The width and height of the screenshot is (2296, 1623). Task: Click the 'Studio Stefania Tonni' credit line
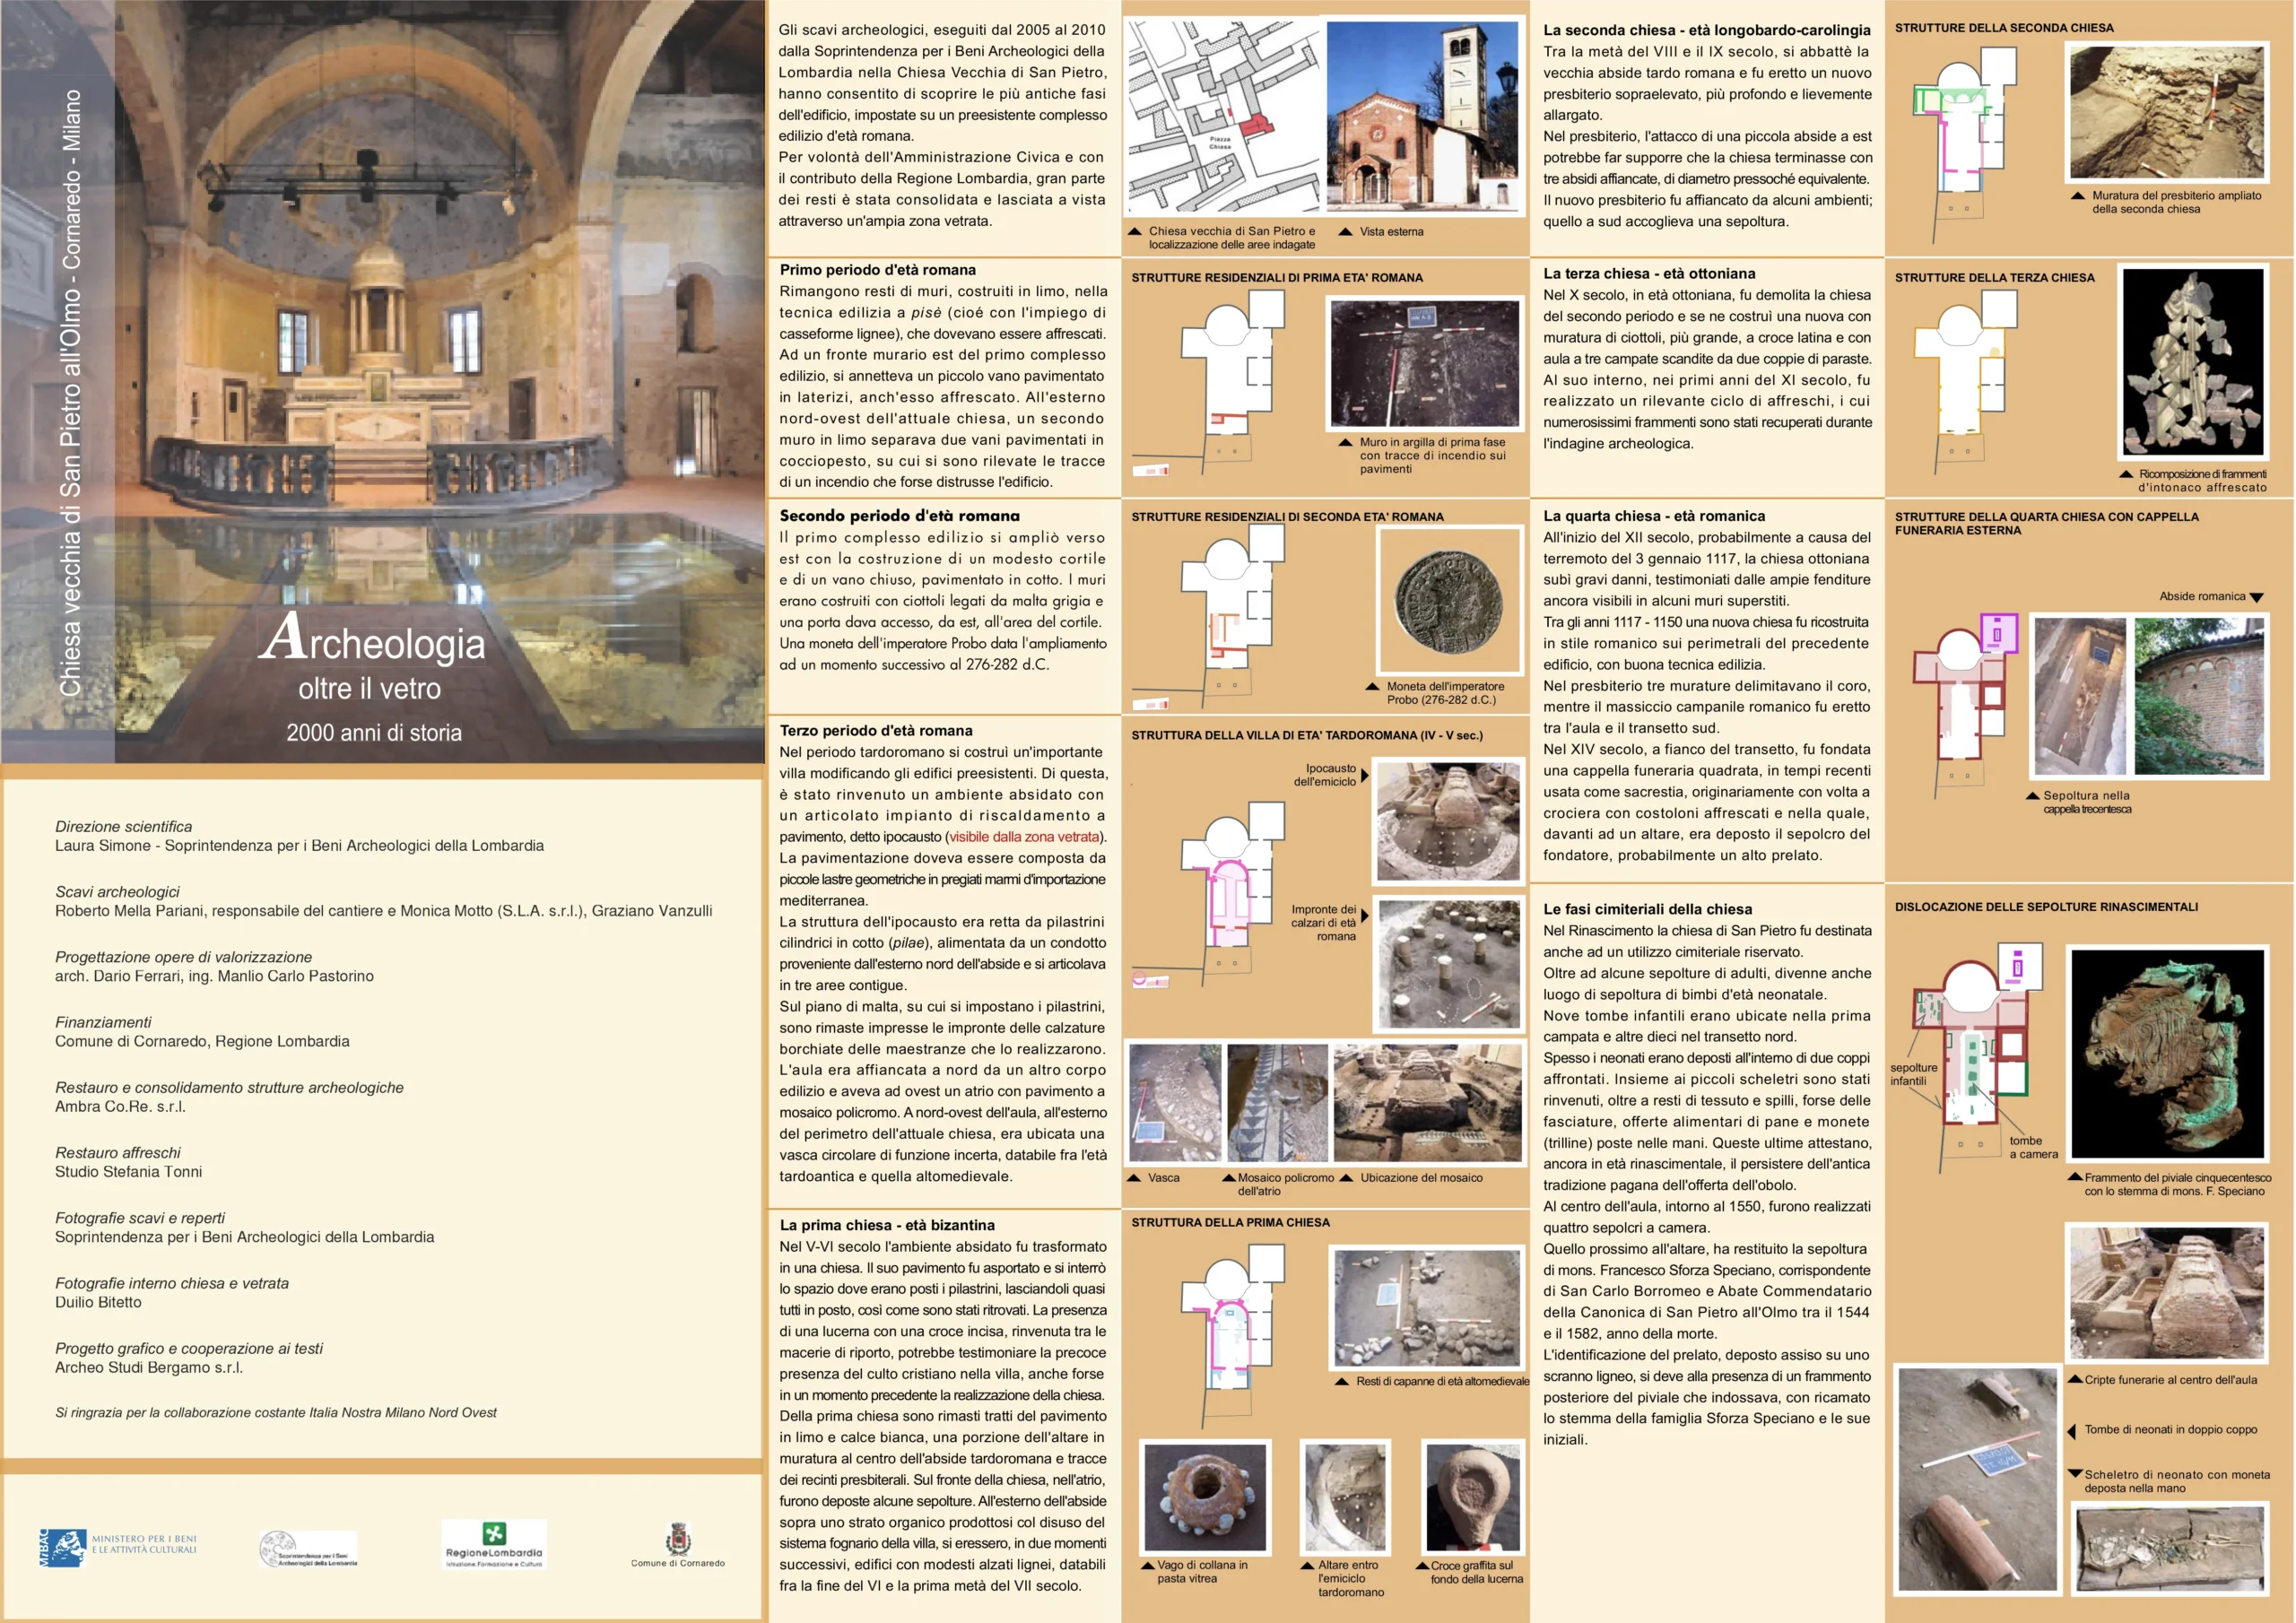129,1171
